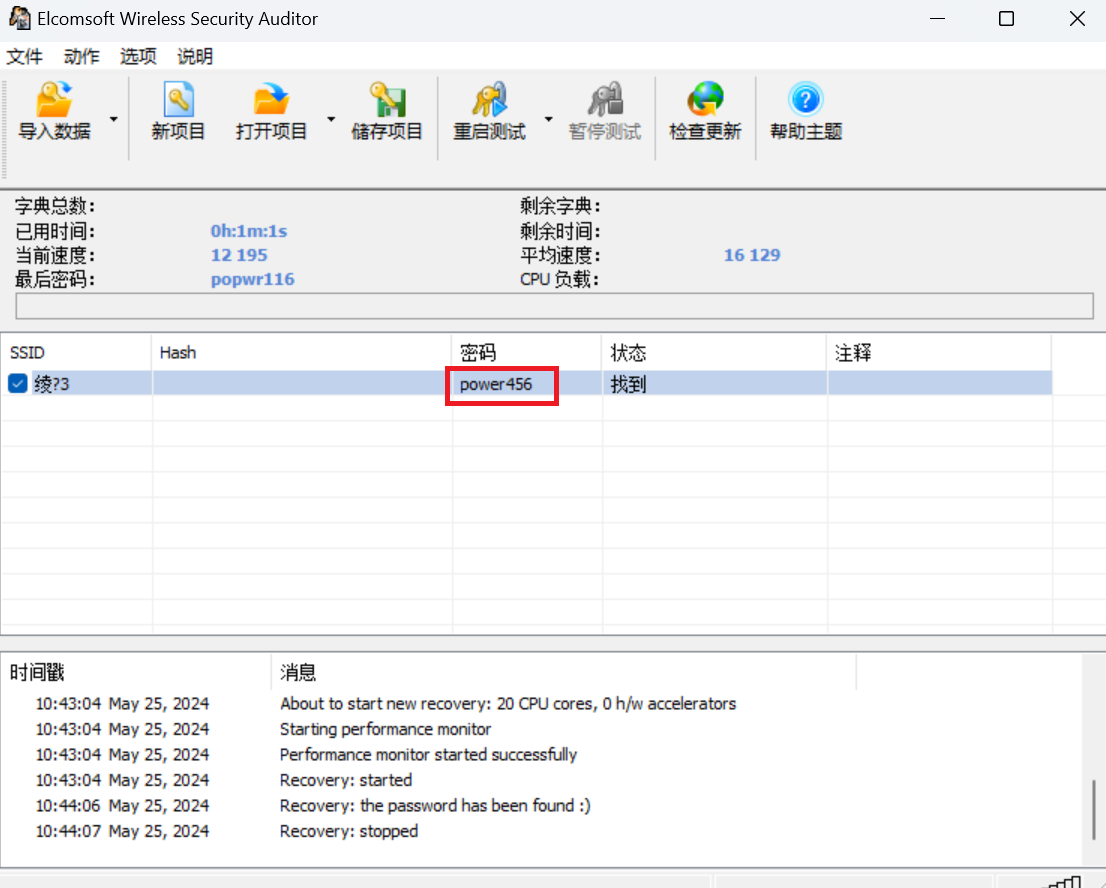Click the 10:44:07 May 25, 2024 timestamp
This screenshot has height=888, width=1106.
coord(122,831)
